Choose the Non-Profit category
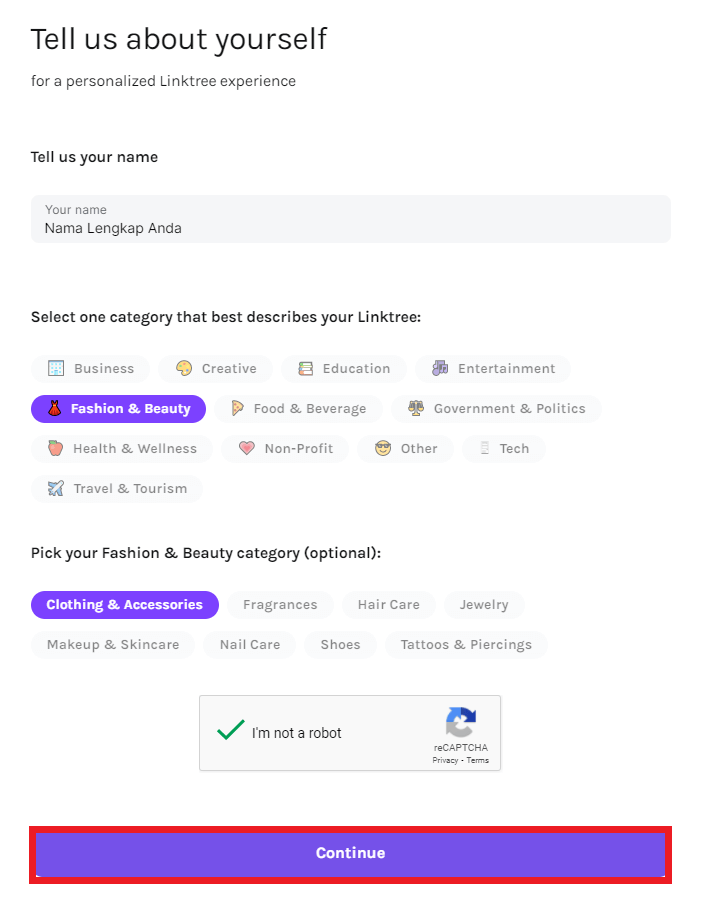The height and width of the screenshot is (911, 712). point(285,449)
